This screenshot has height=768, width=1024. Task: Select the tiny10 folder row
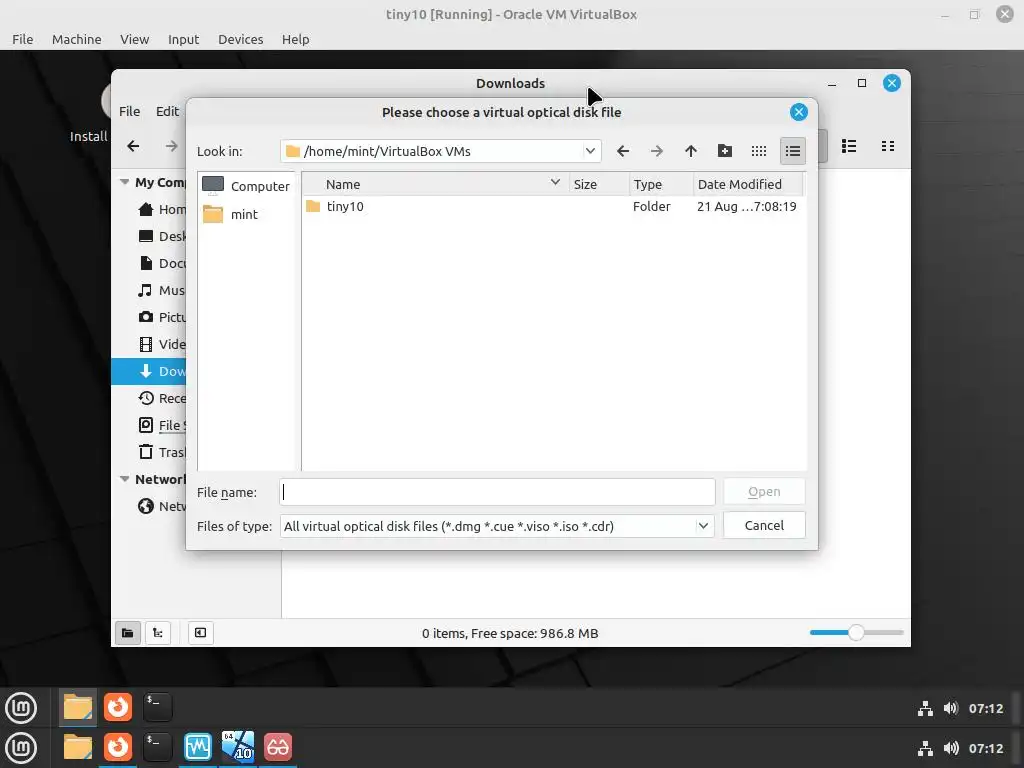click(x=554, y=206)
